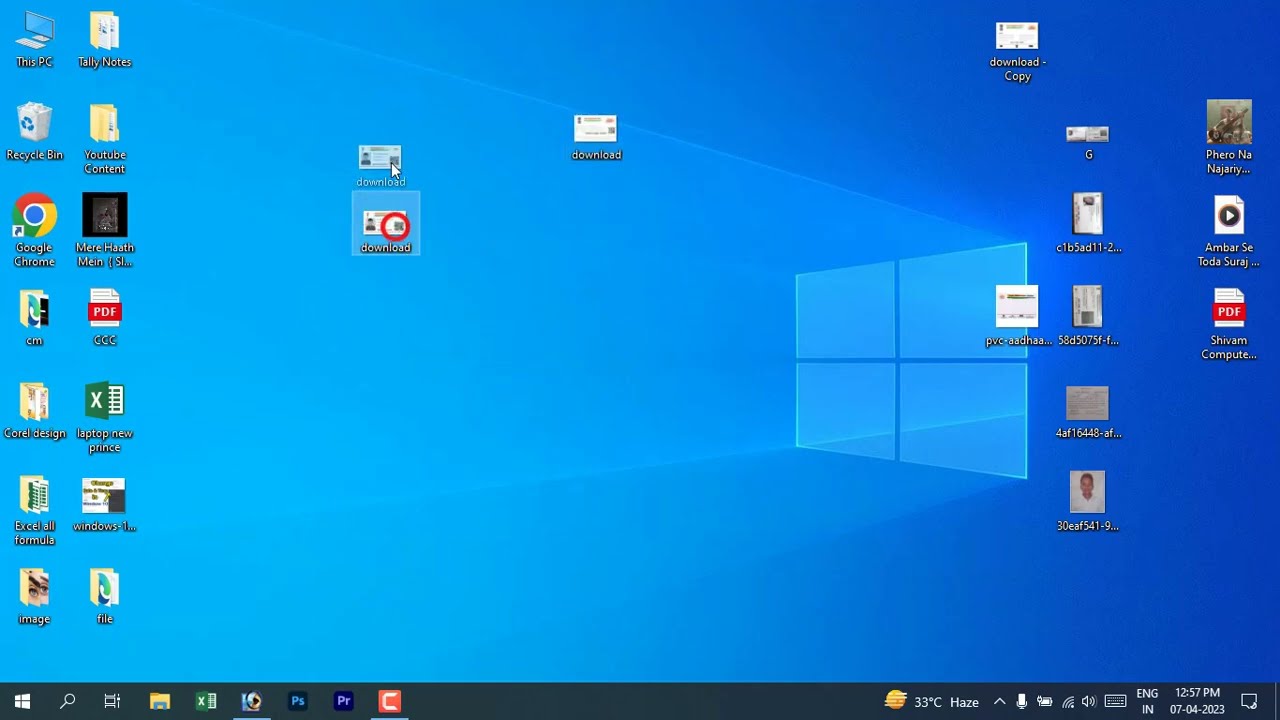
Task: Open Camtasia from the taskbar
Action: tap(390, 701)
